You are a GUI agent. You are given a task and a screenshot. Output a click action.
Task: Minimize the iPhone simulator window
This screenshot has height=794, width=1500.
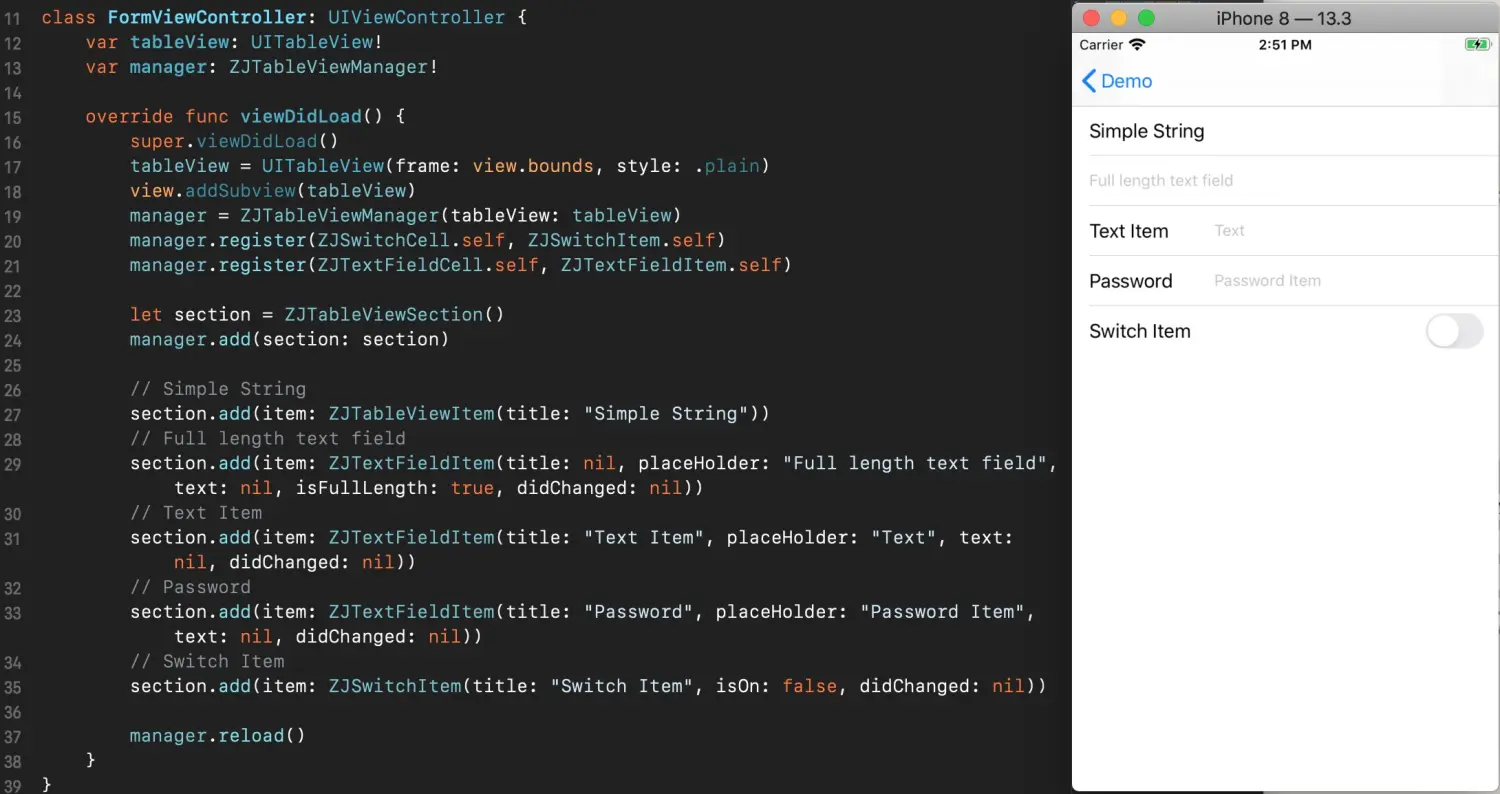pyautogui.click(x=1119, y=18)
